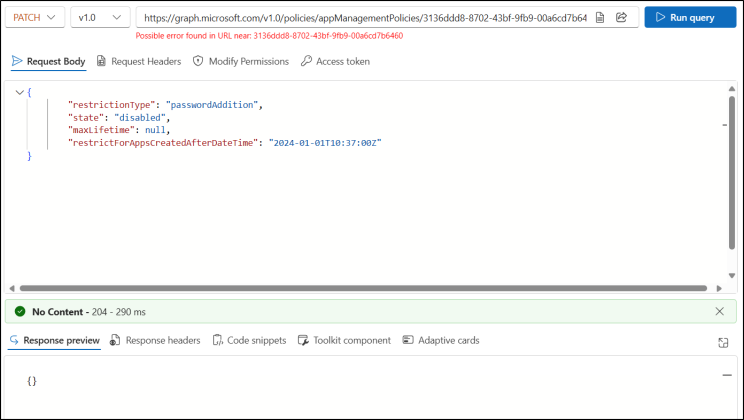This screenshot has width=744, height=420.
Task: Click the "2024-01-01T10:37:00Z" date value
Action: coord(325,143)
